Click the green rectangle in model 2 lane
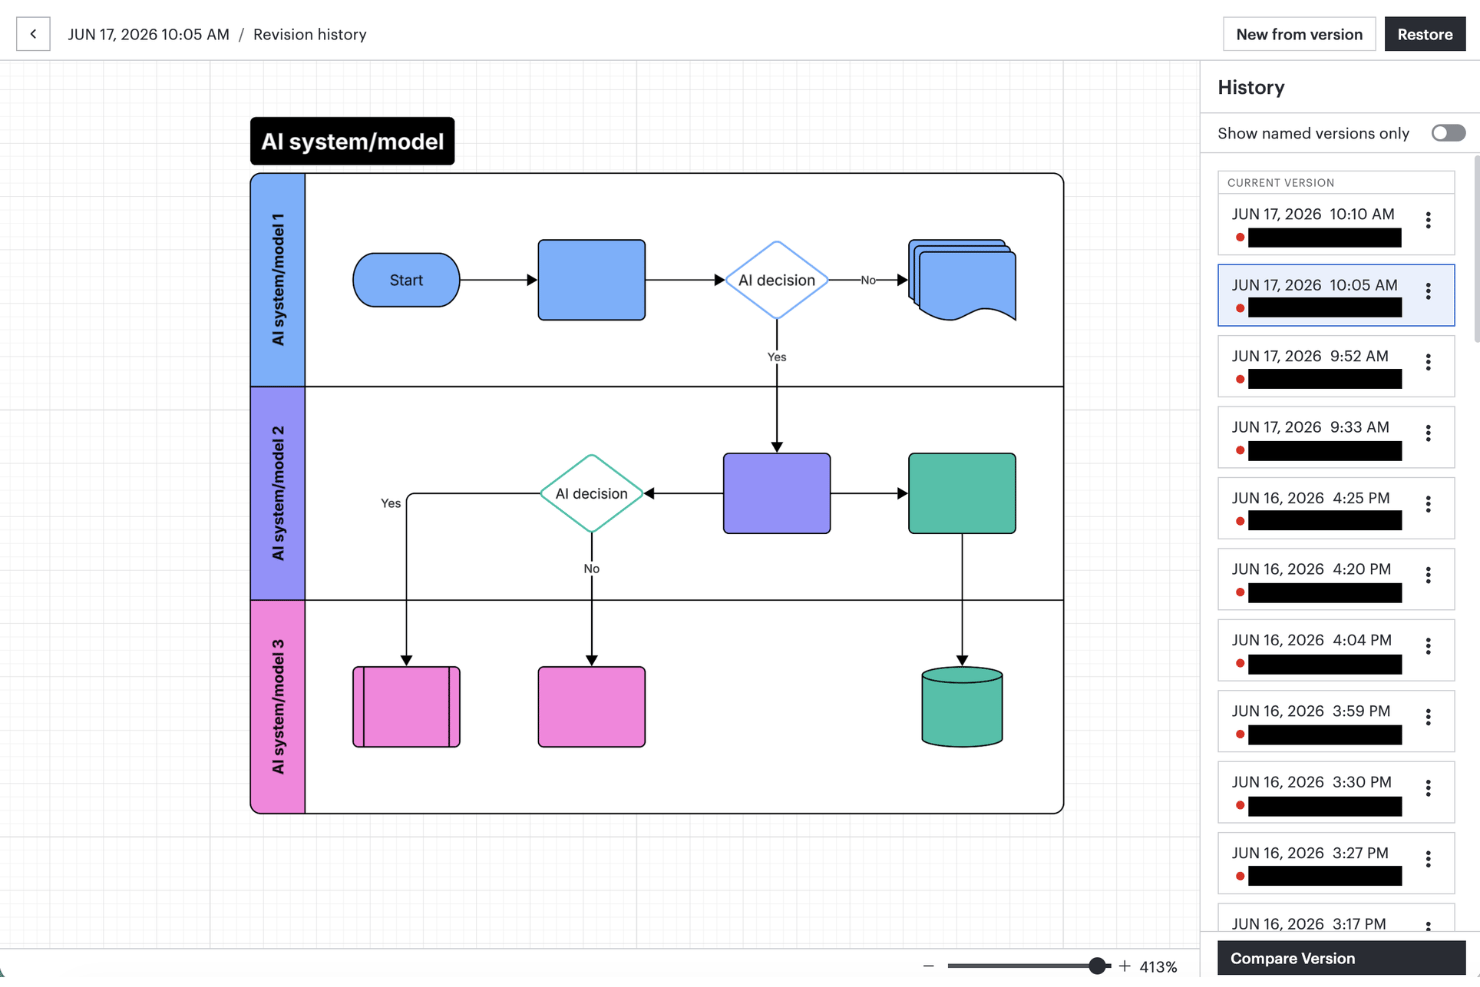 [962, 493]
